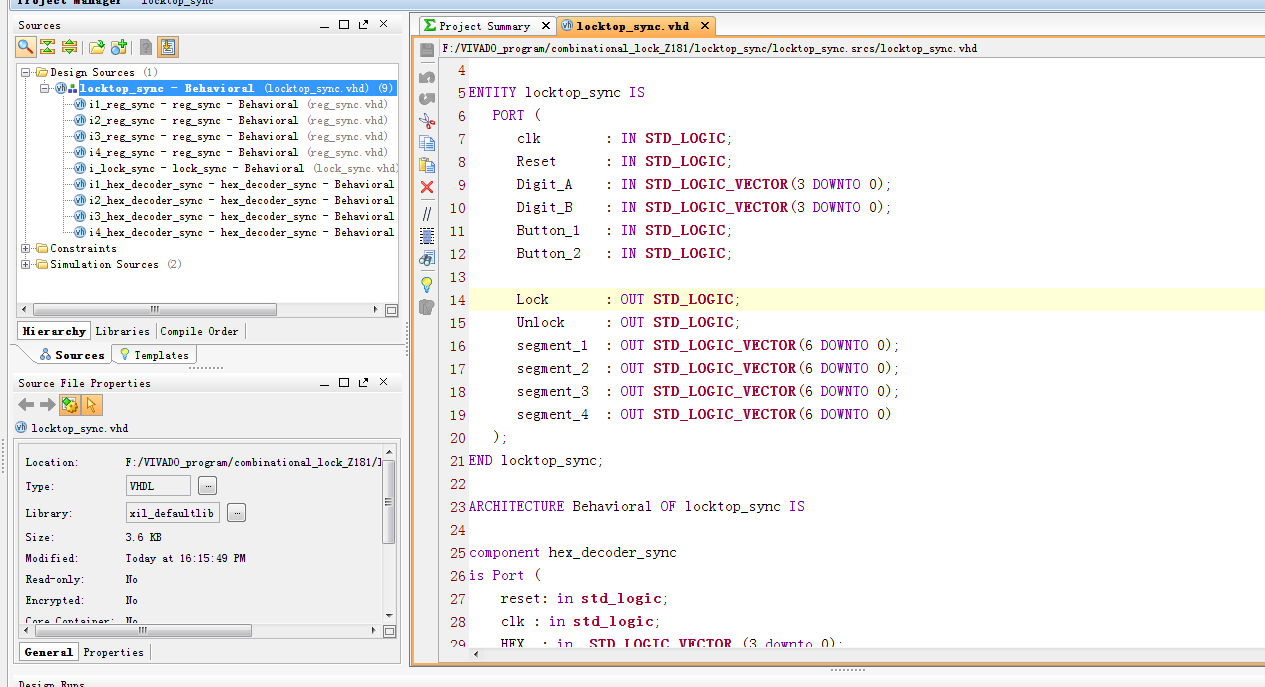The height and width of the screenshot is (687, 1265).
Task: Select locktop_sync Behavioral top module
Action: (225, 88)
